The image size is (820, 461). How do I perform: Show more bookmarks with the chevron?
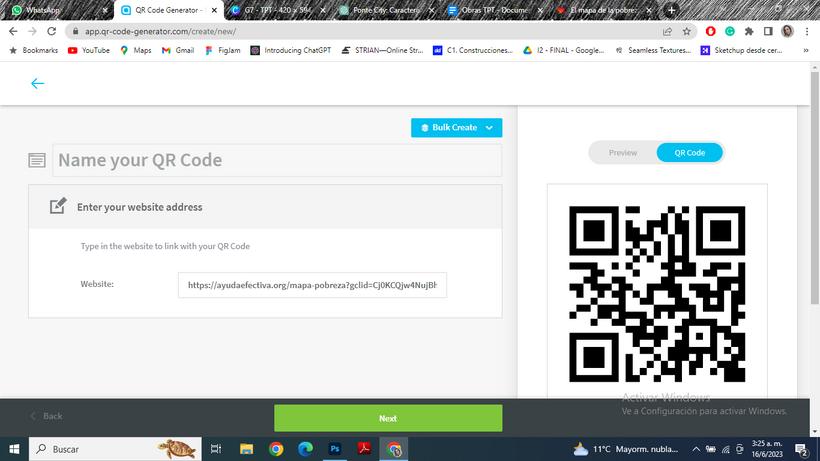pos(806,50)
